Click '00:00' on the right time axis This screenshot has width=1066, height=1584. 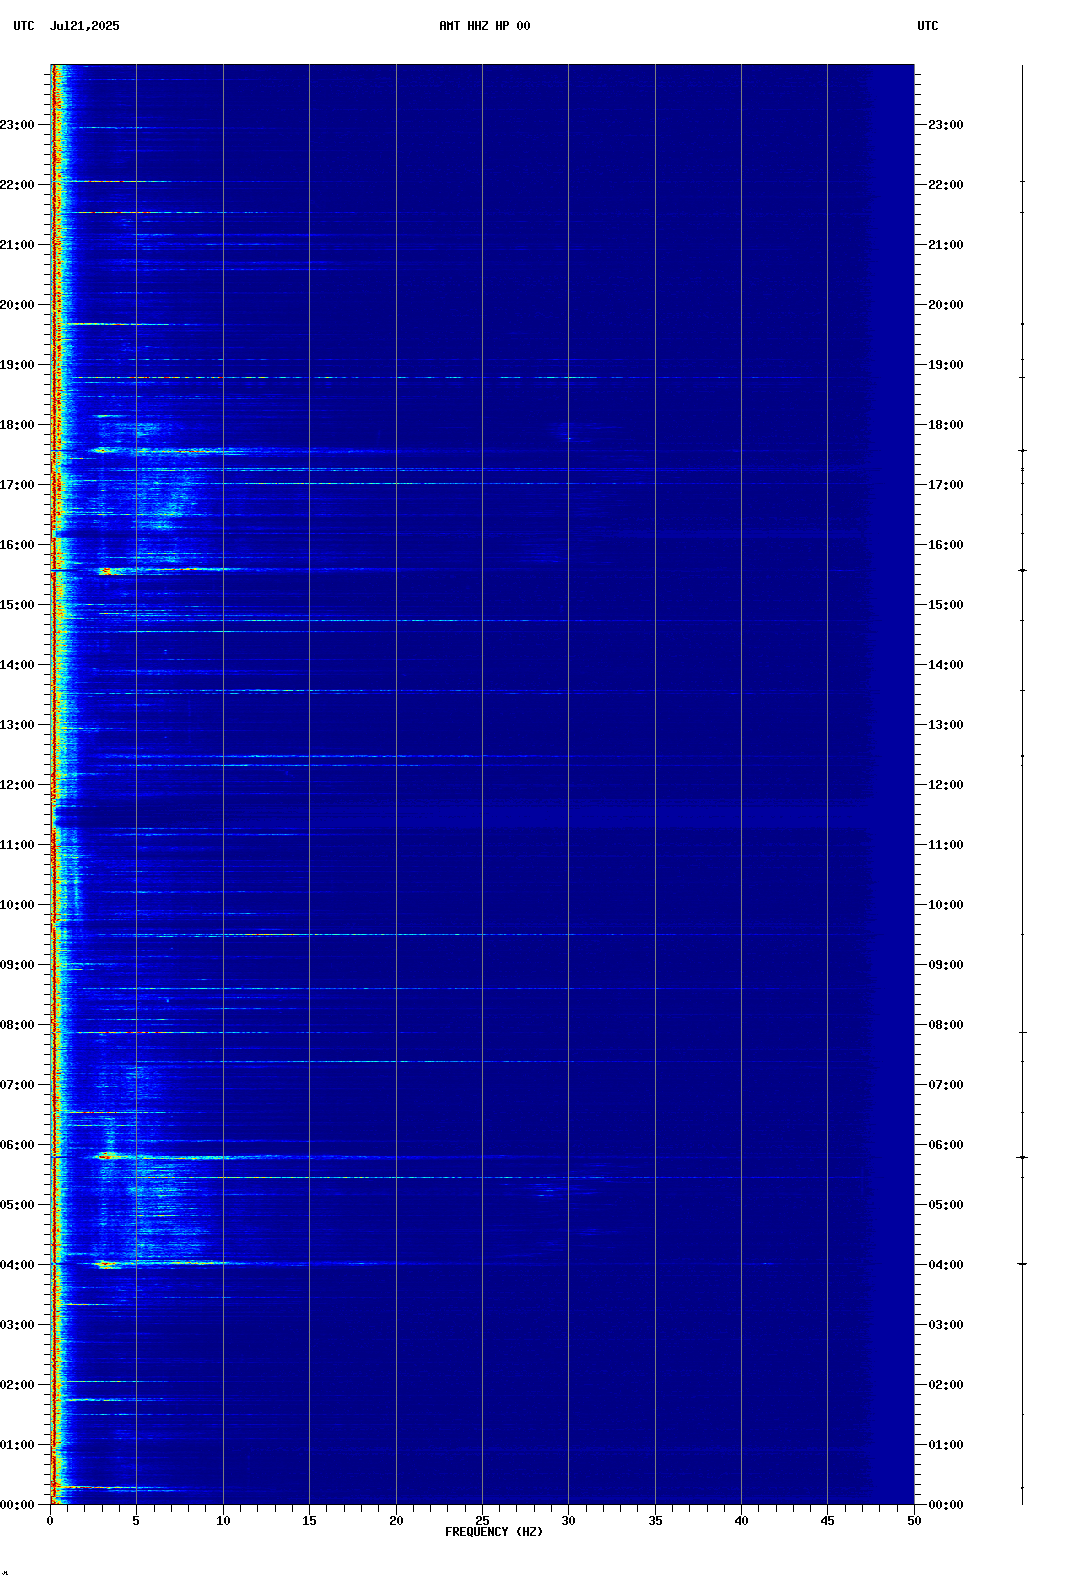pos(946,1505)
